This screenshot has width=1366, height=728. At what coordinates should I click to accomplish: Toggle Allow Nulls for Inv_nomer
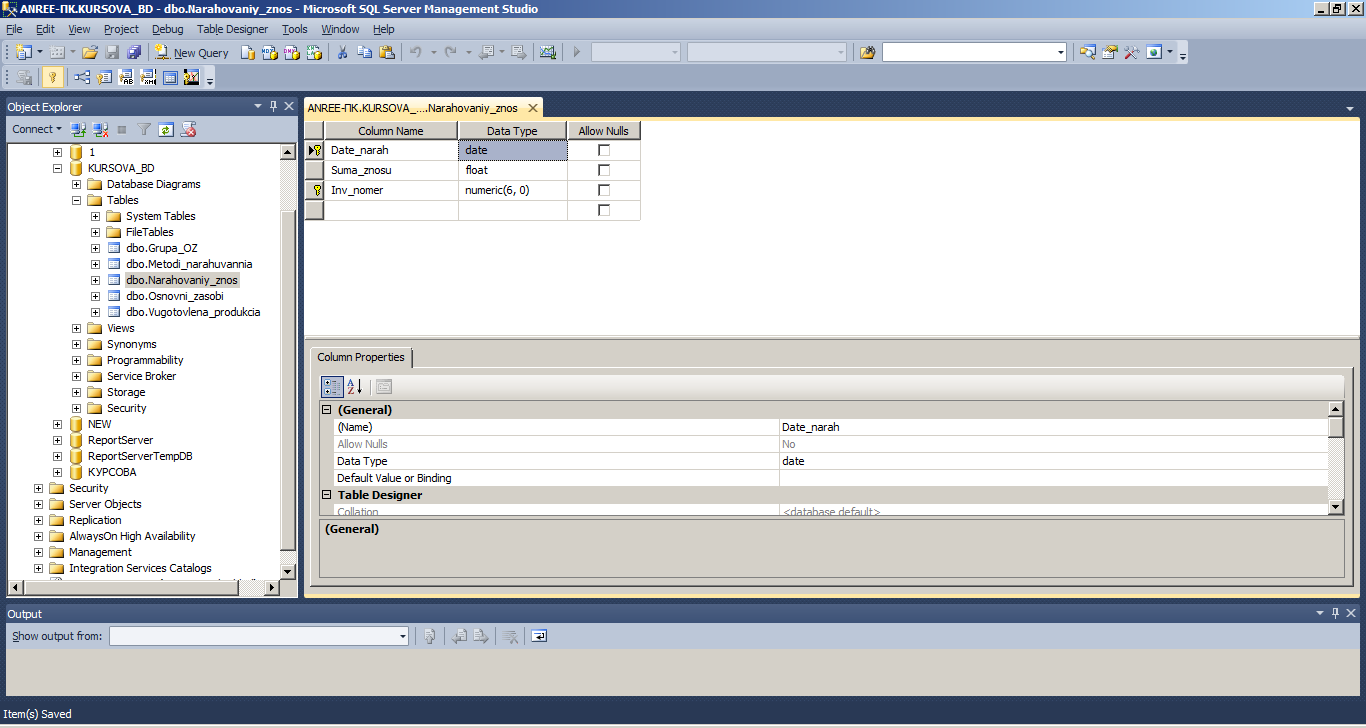(x=604, y=190)
